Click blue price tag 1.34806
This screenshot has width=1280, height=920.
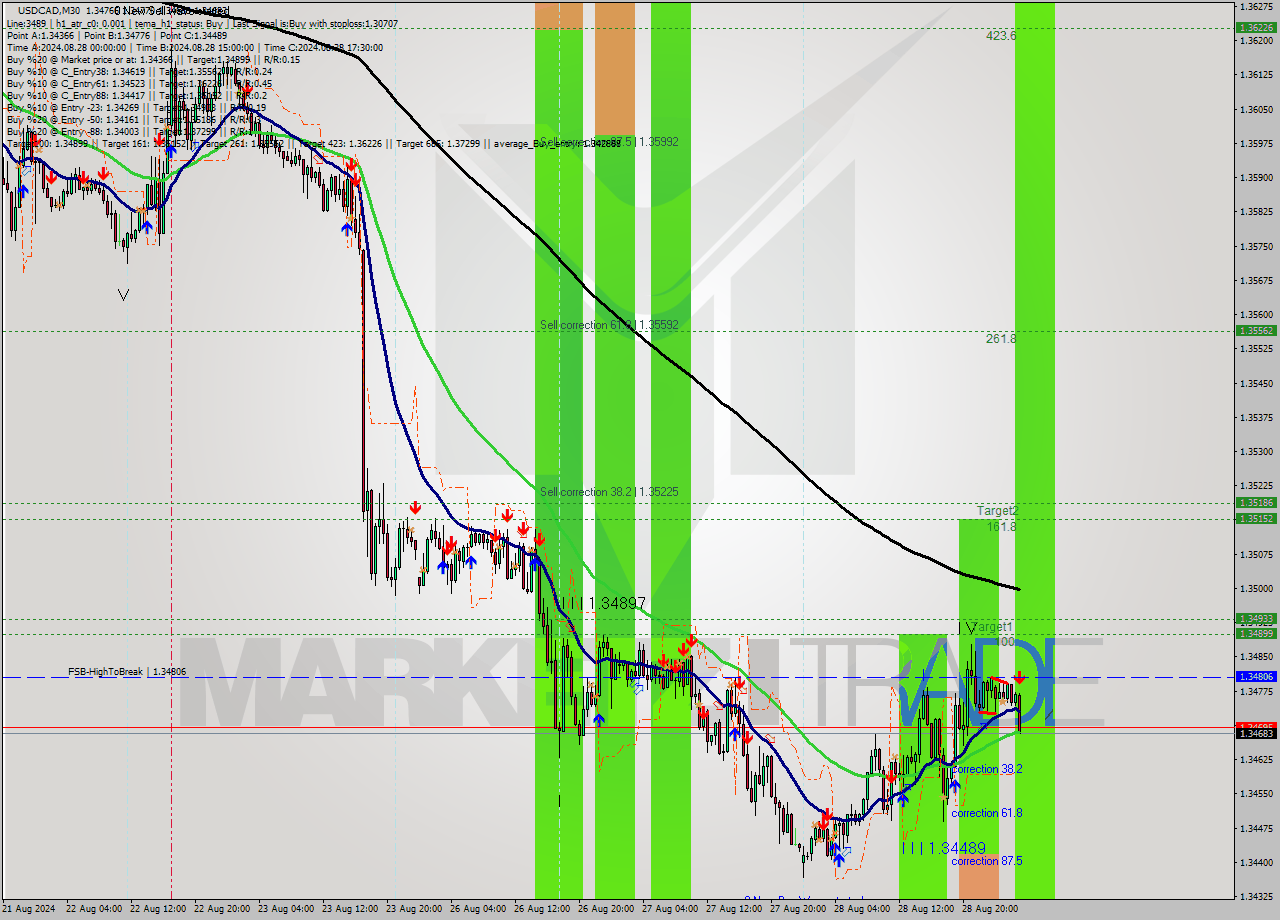coord(1256,677)
